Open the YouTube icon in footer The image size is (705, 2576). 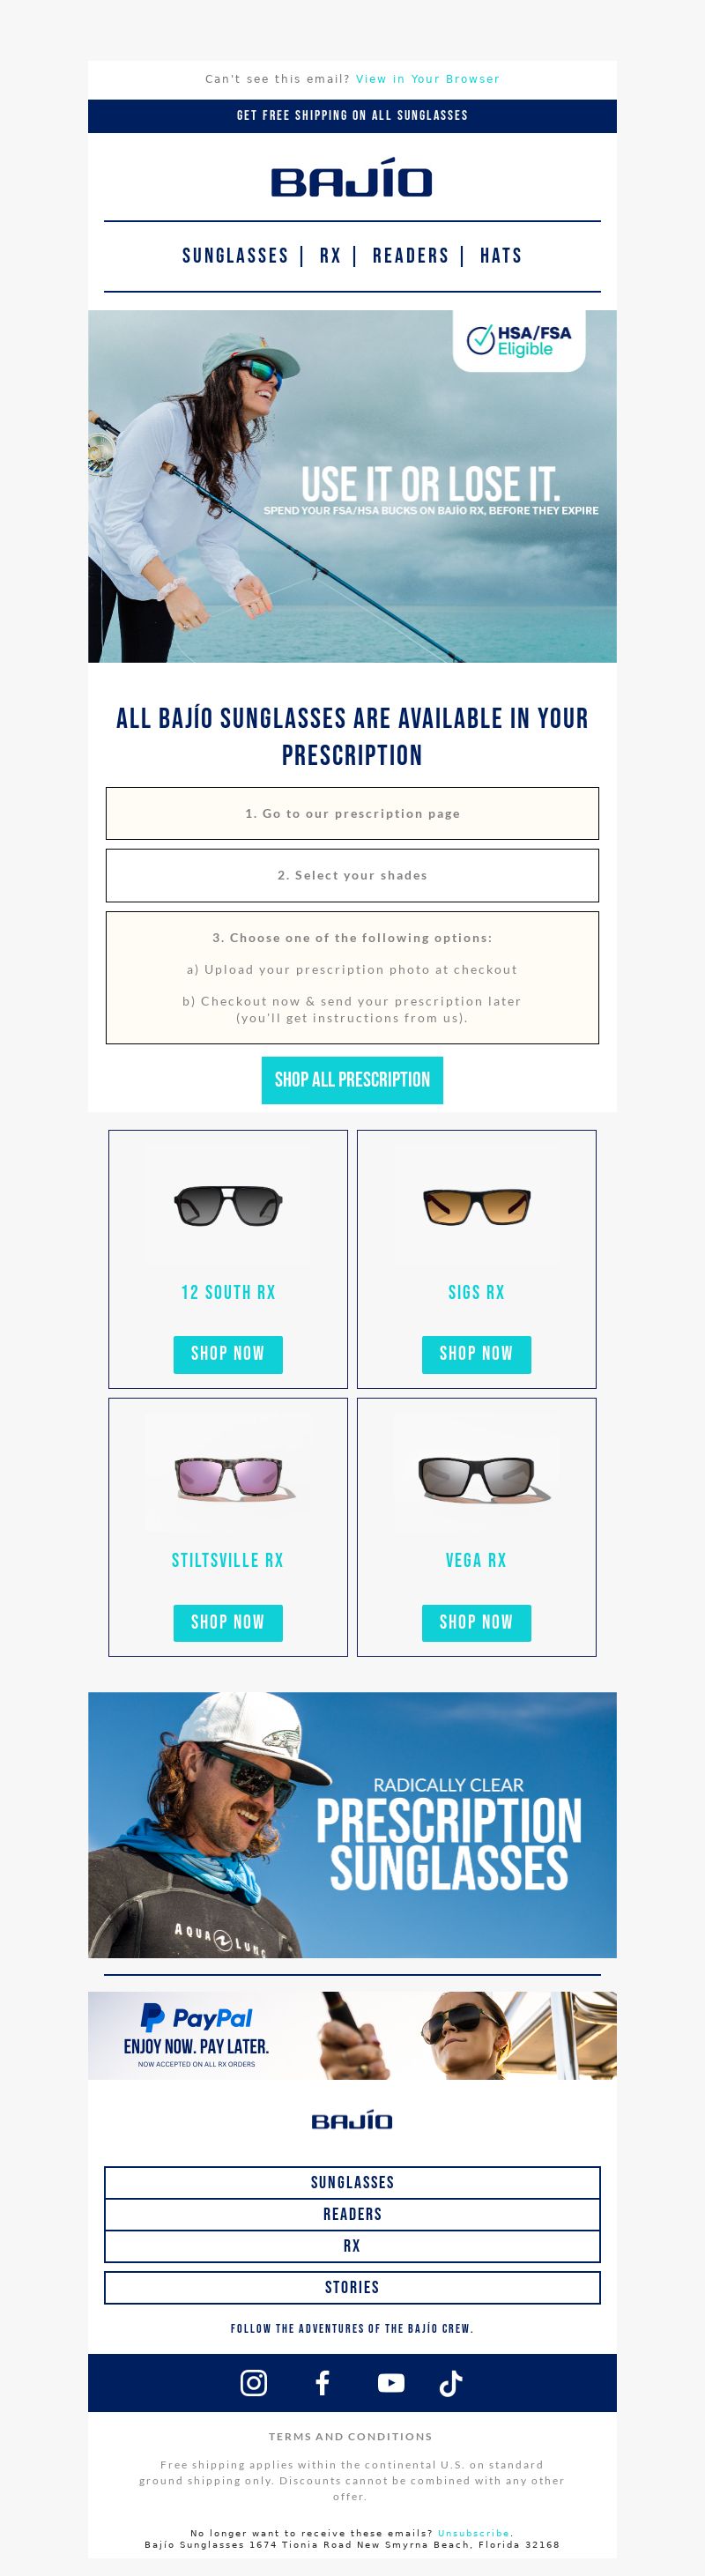pyautogui.click(x=391, y=2383)
